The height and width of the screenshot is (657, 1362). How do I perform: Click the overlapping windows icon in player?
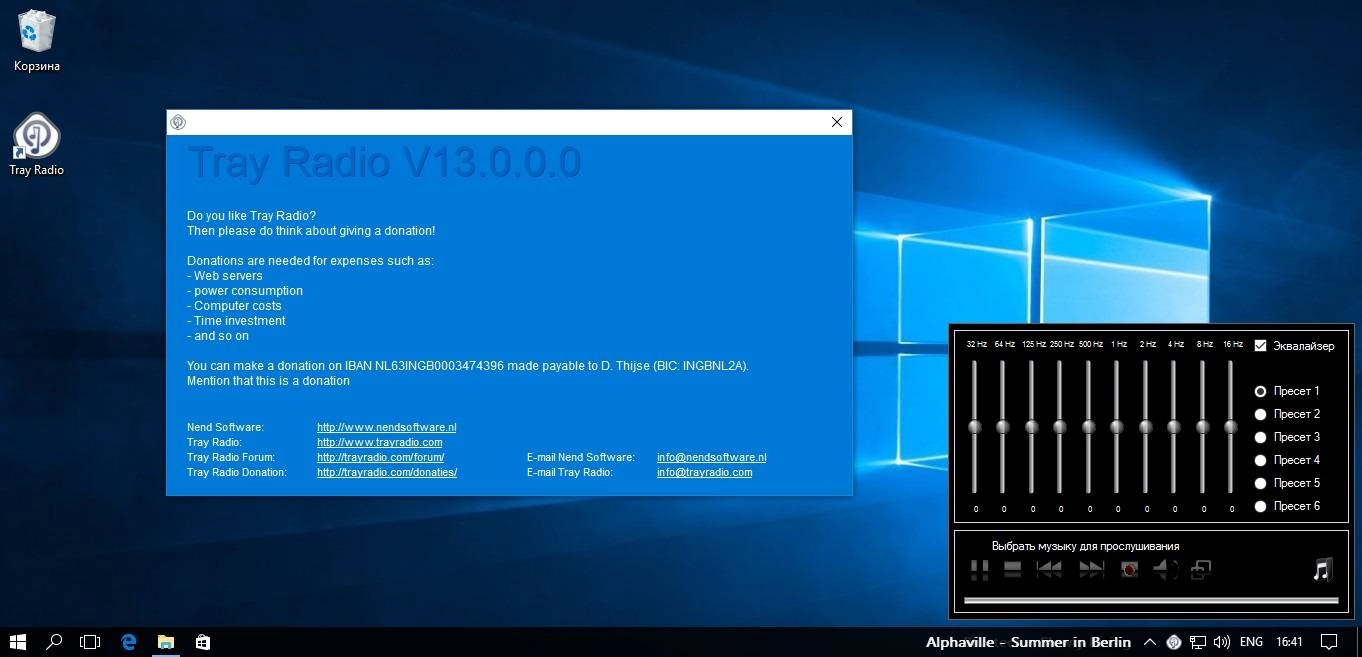[x=1201, y=569]
